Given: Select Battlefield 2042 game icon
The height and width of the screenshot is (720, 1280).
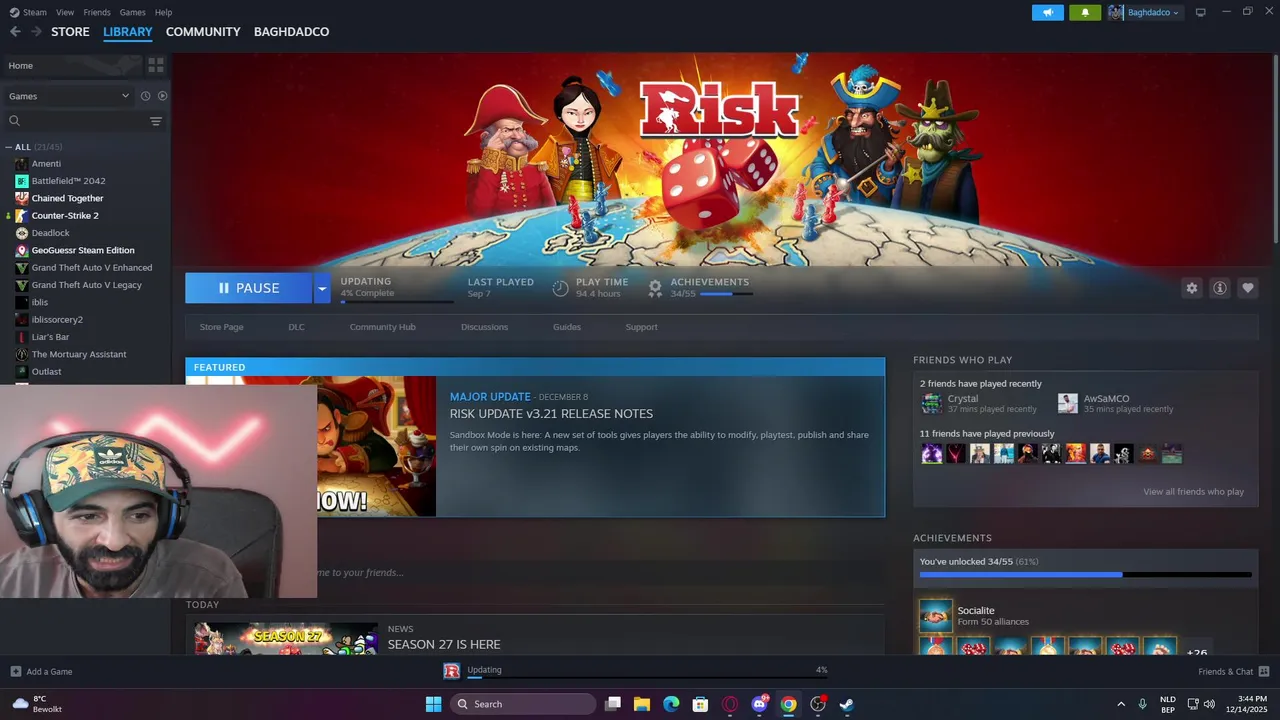Looking at the screenshot, I should 22,181.
